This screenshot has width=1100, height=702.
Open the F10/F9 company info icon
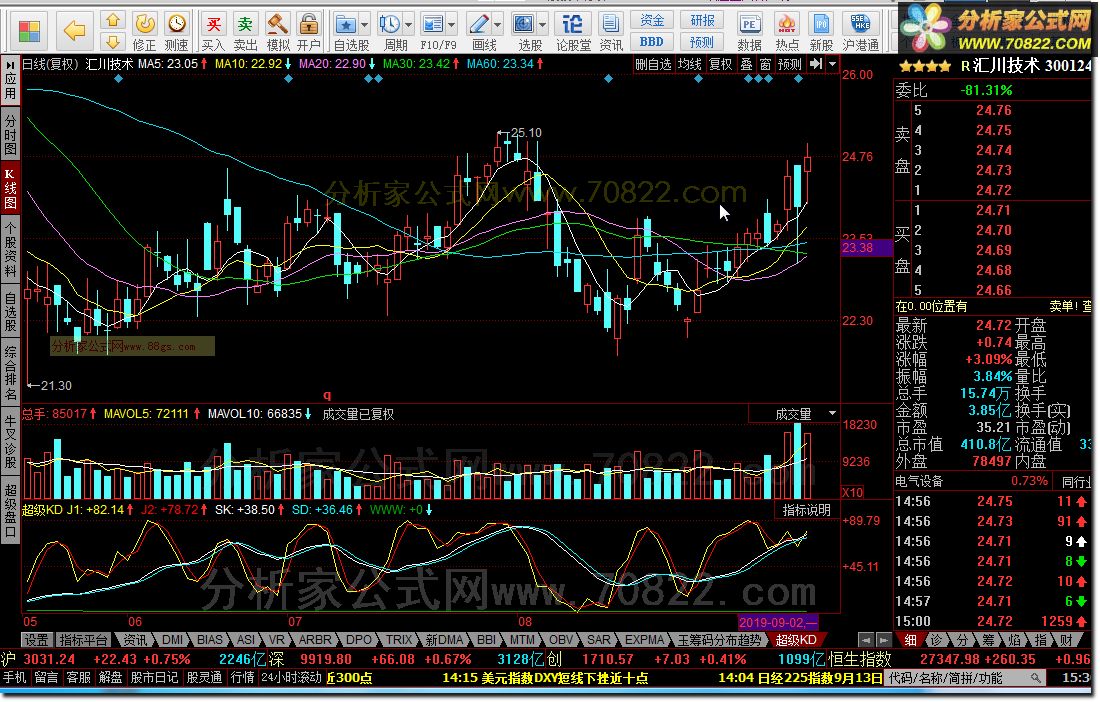point(432,25)
